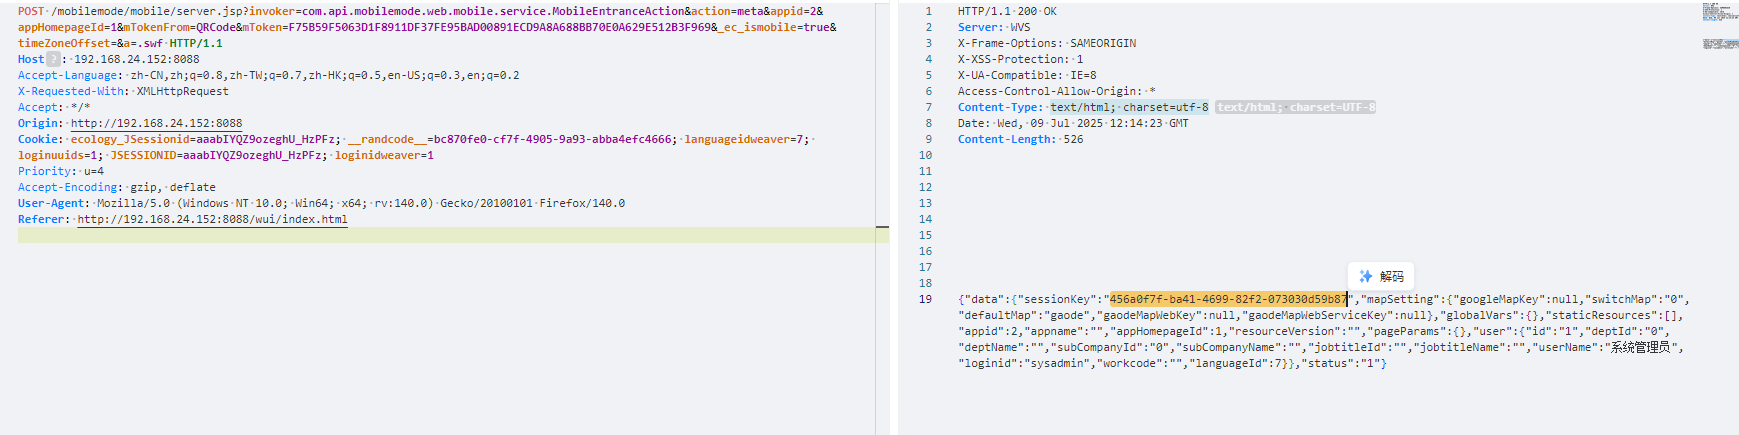
Task: Click the X-XSS-Protection response header
Action: [x=1020, y=59]
